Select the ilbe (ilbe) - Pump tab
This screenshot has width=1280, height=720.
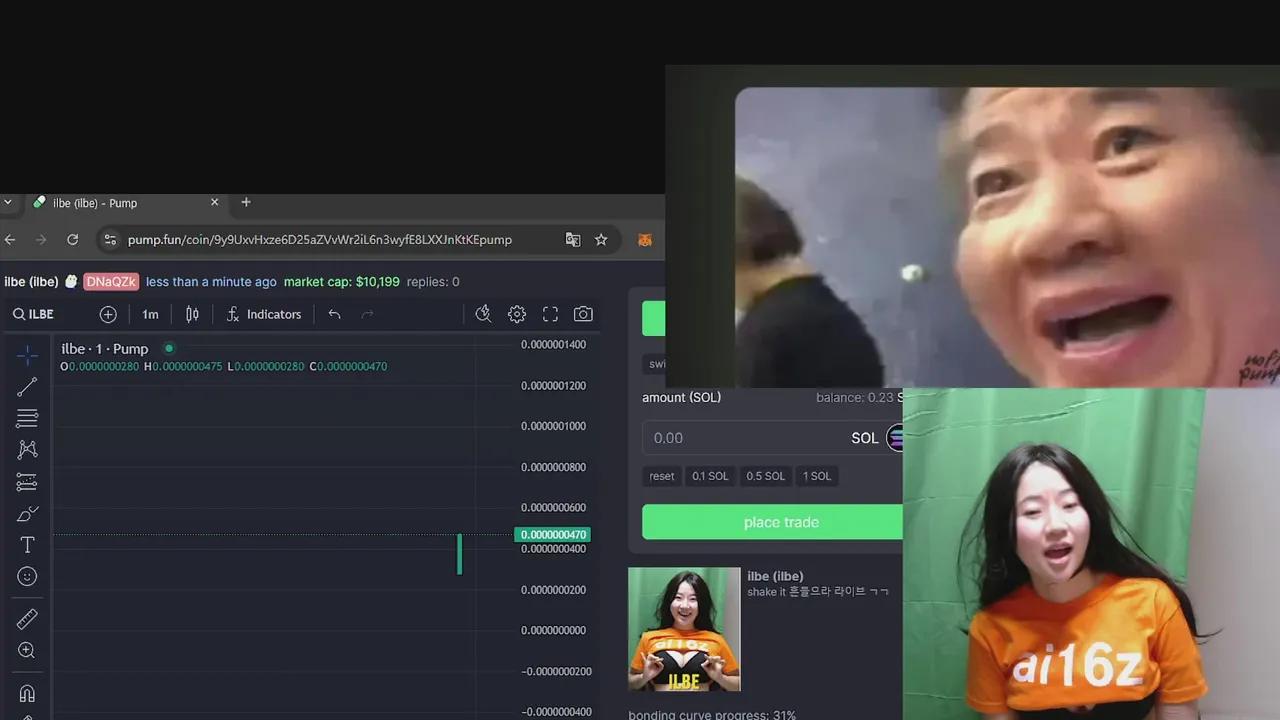(125, 202)
